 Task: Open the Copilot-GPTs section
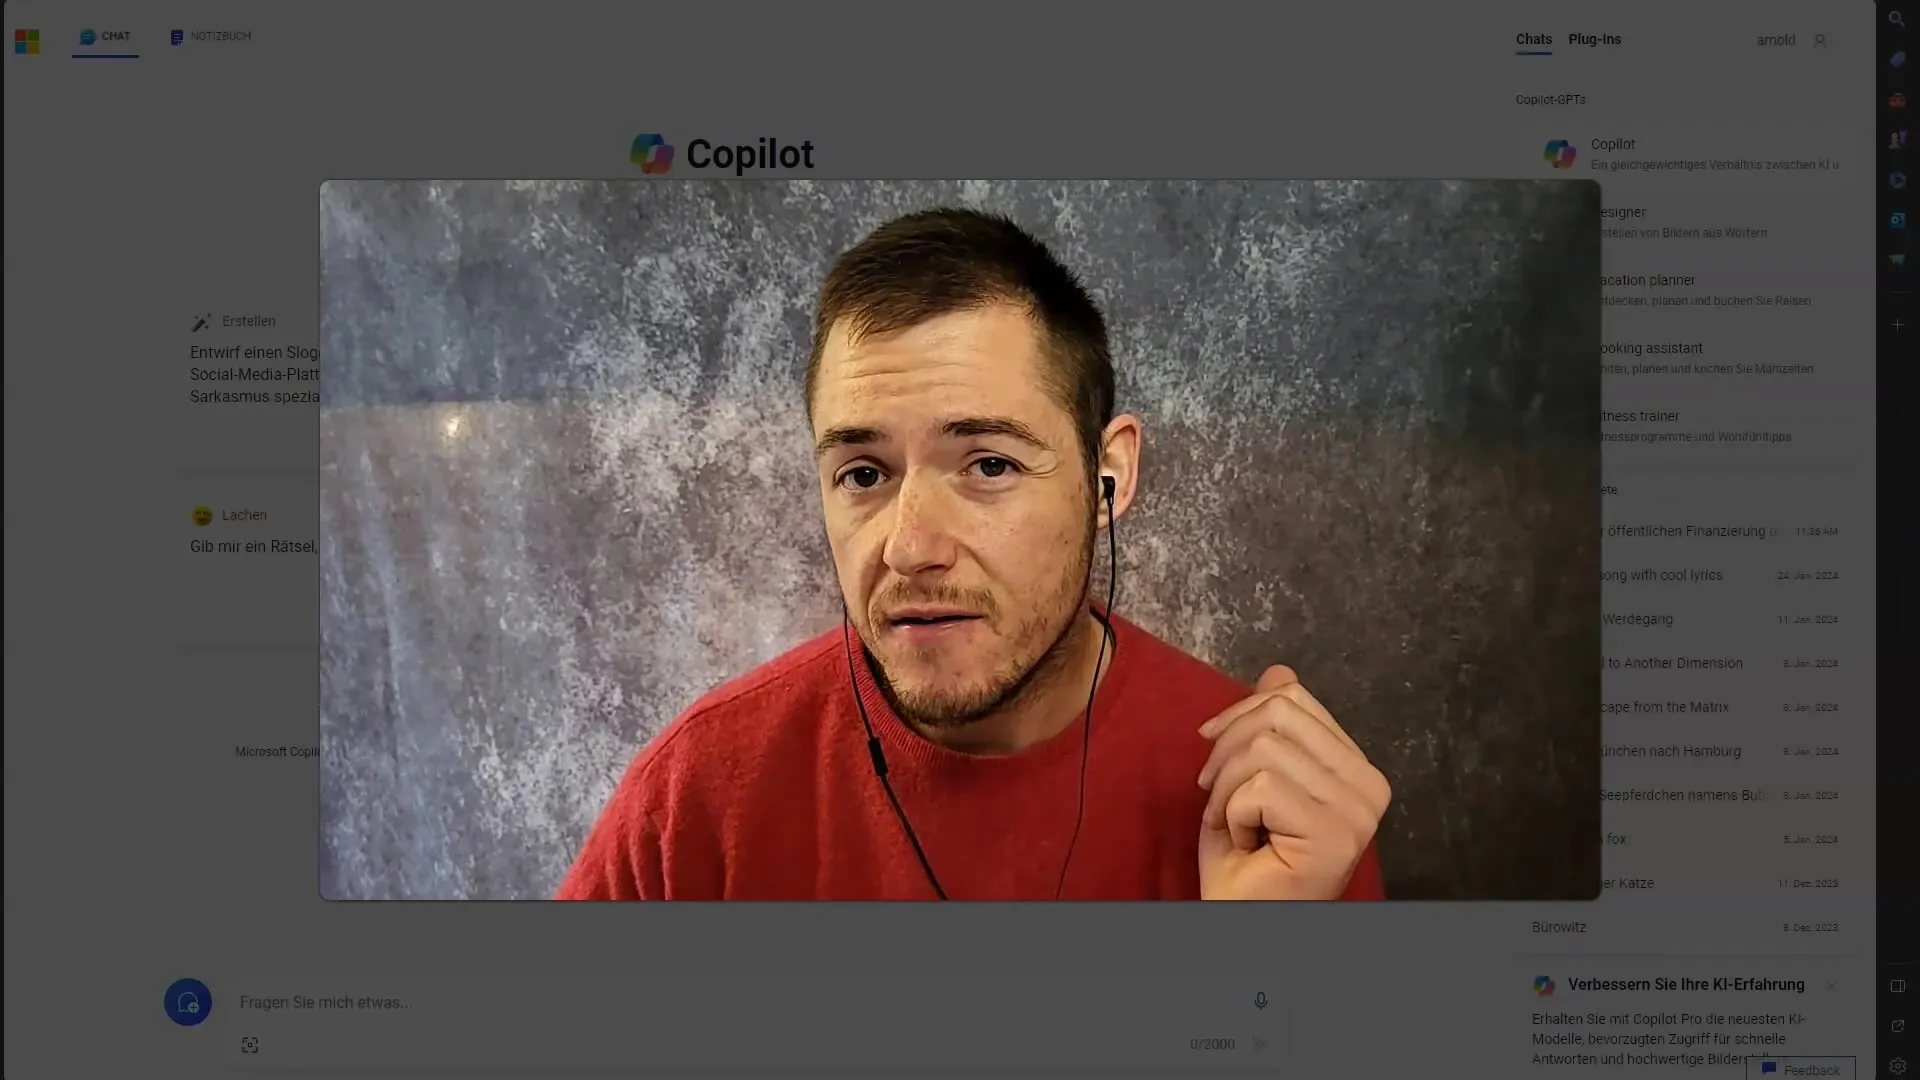pos(1551,99)
